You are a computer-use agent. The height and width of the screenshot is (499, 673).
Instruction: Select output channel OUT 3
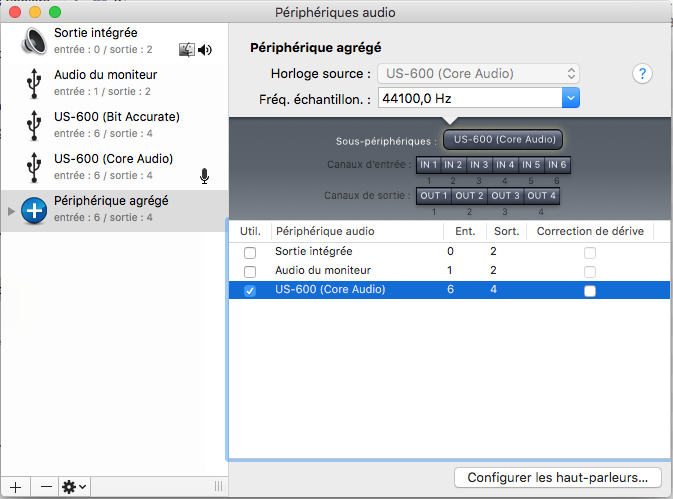click(x=505, y=196)
